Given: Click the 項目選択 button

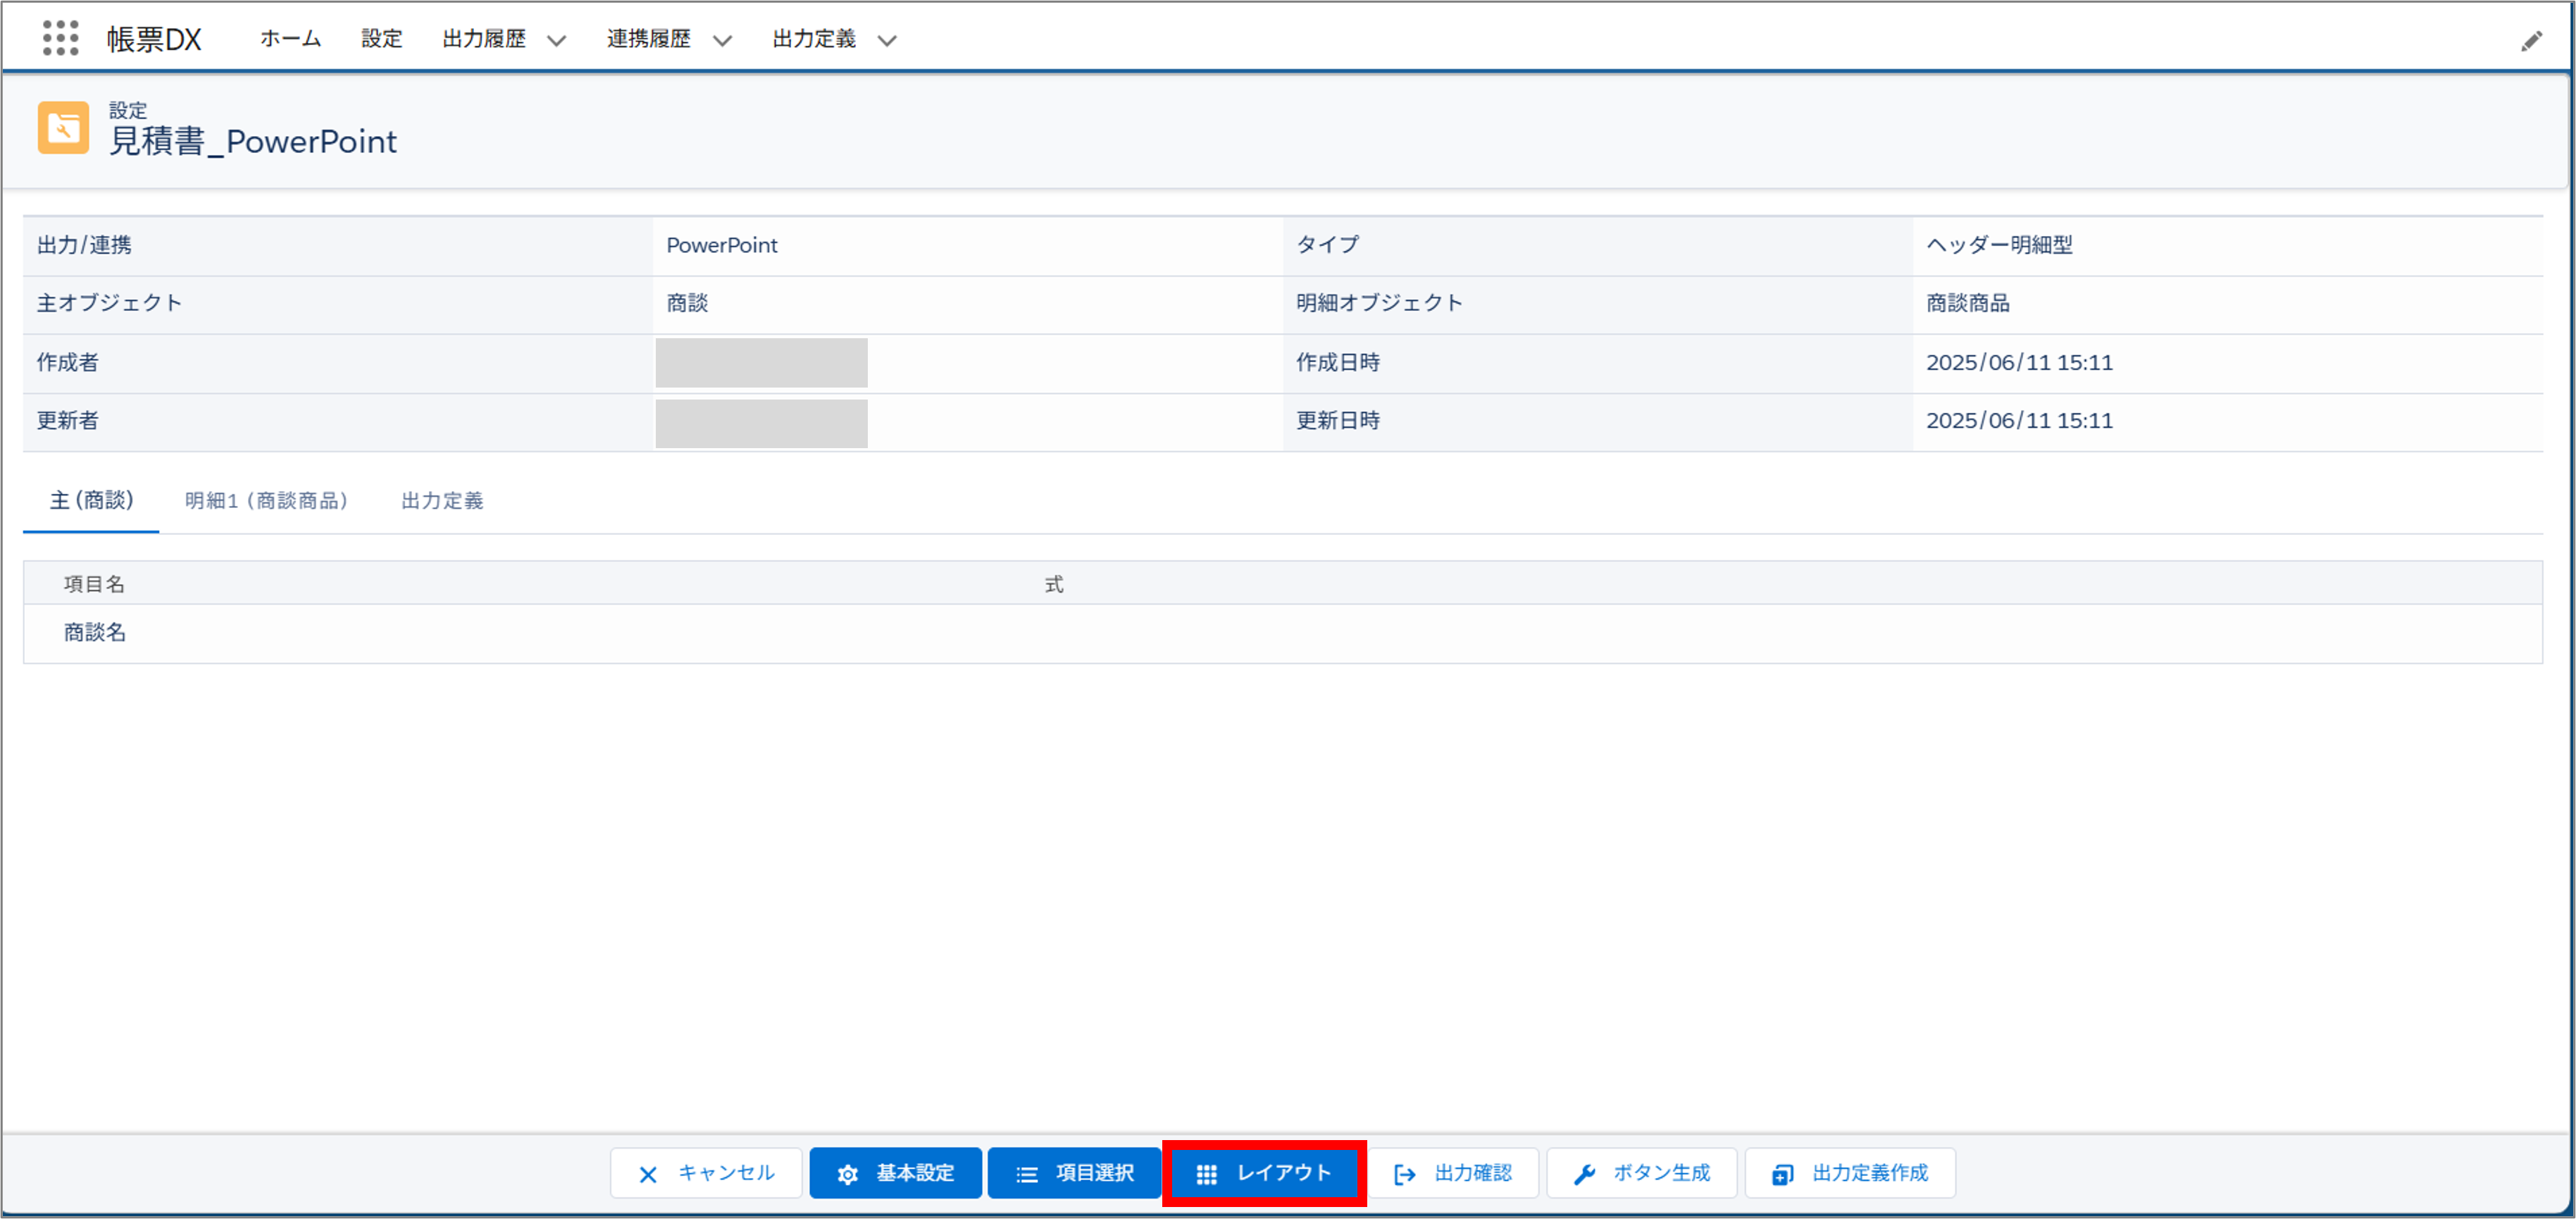Looking at the screenshot, I should click(x=1074, y=1173).
